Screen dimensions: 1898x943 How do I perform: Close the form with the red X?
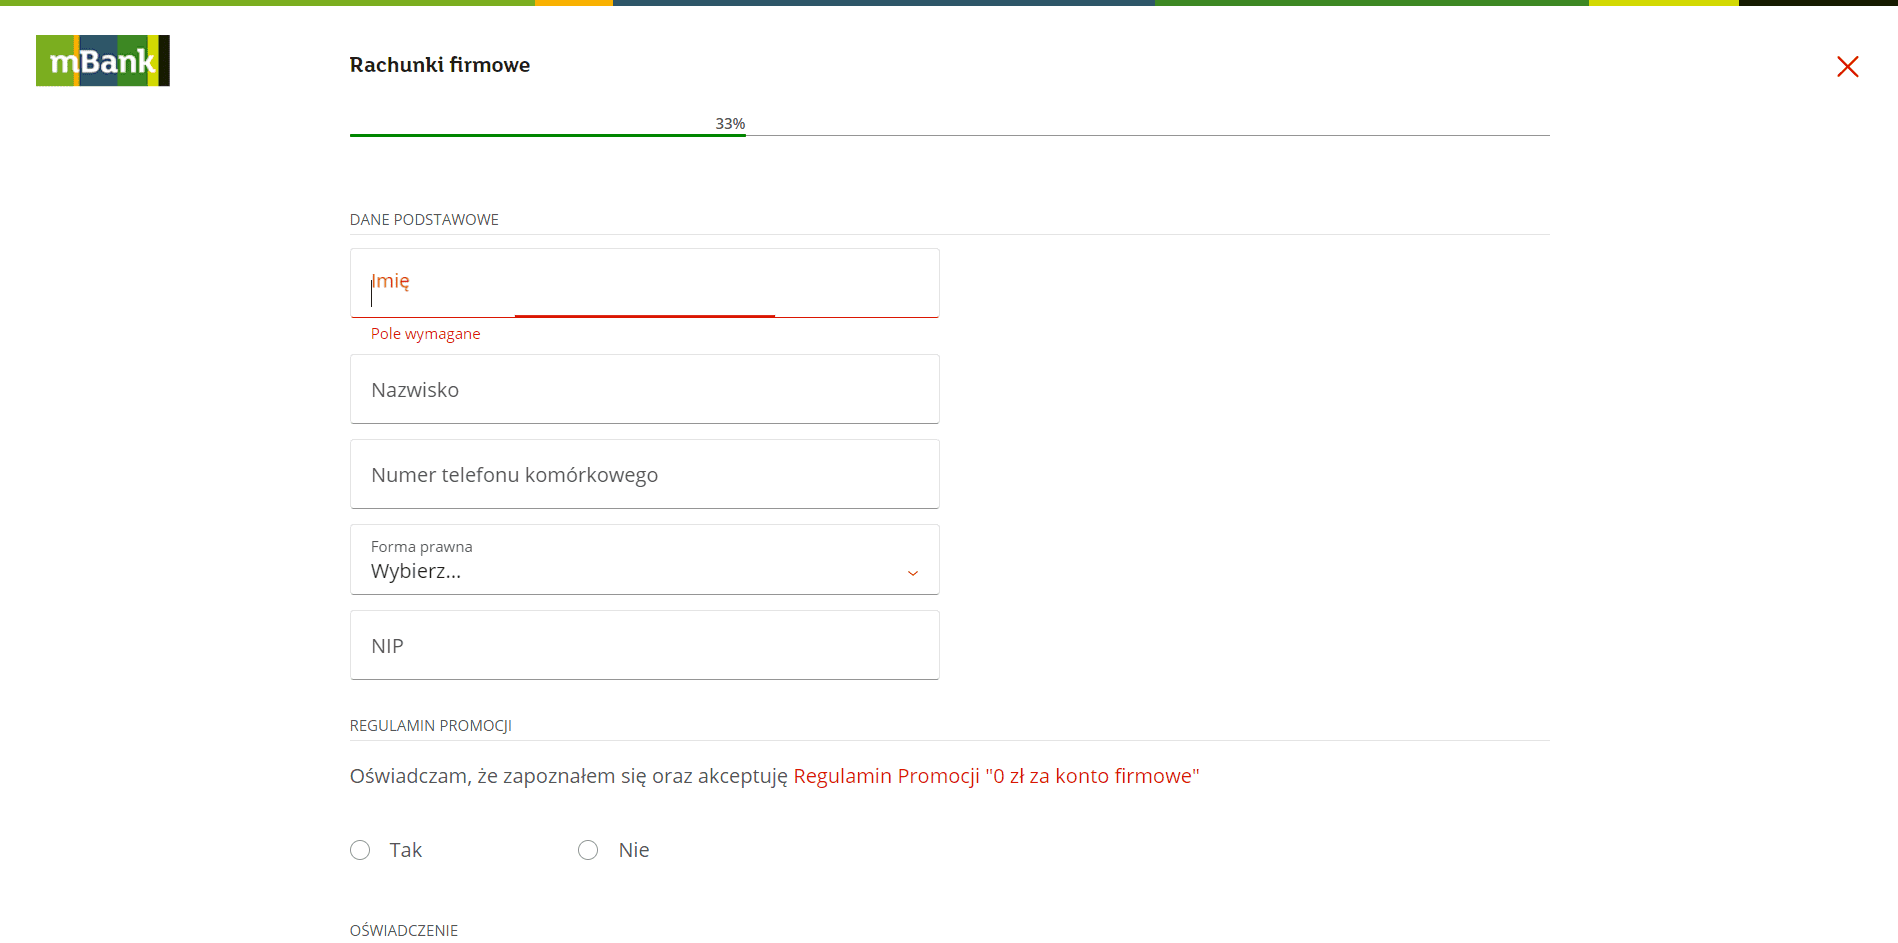(1847, 67)
